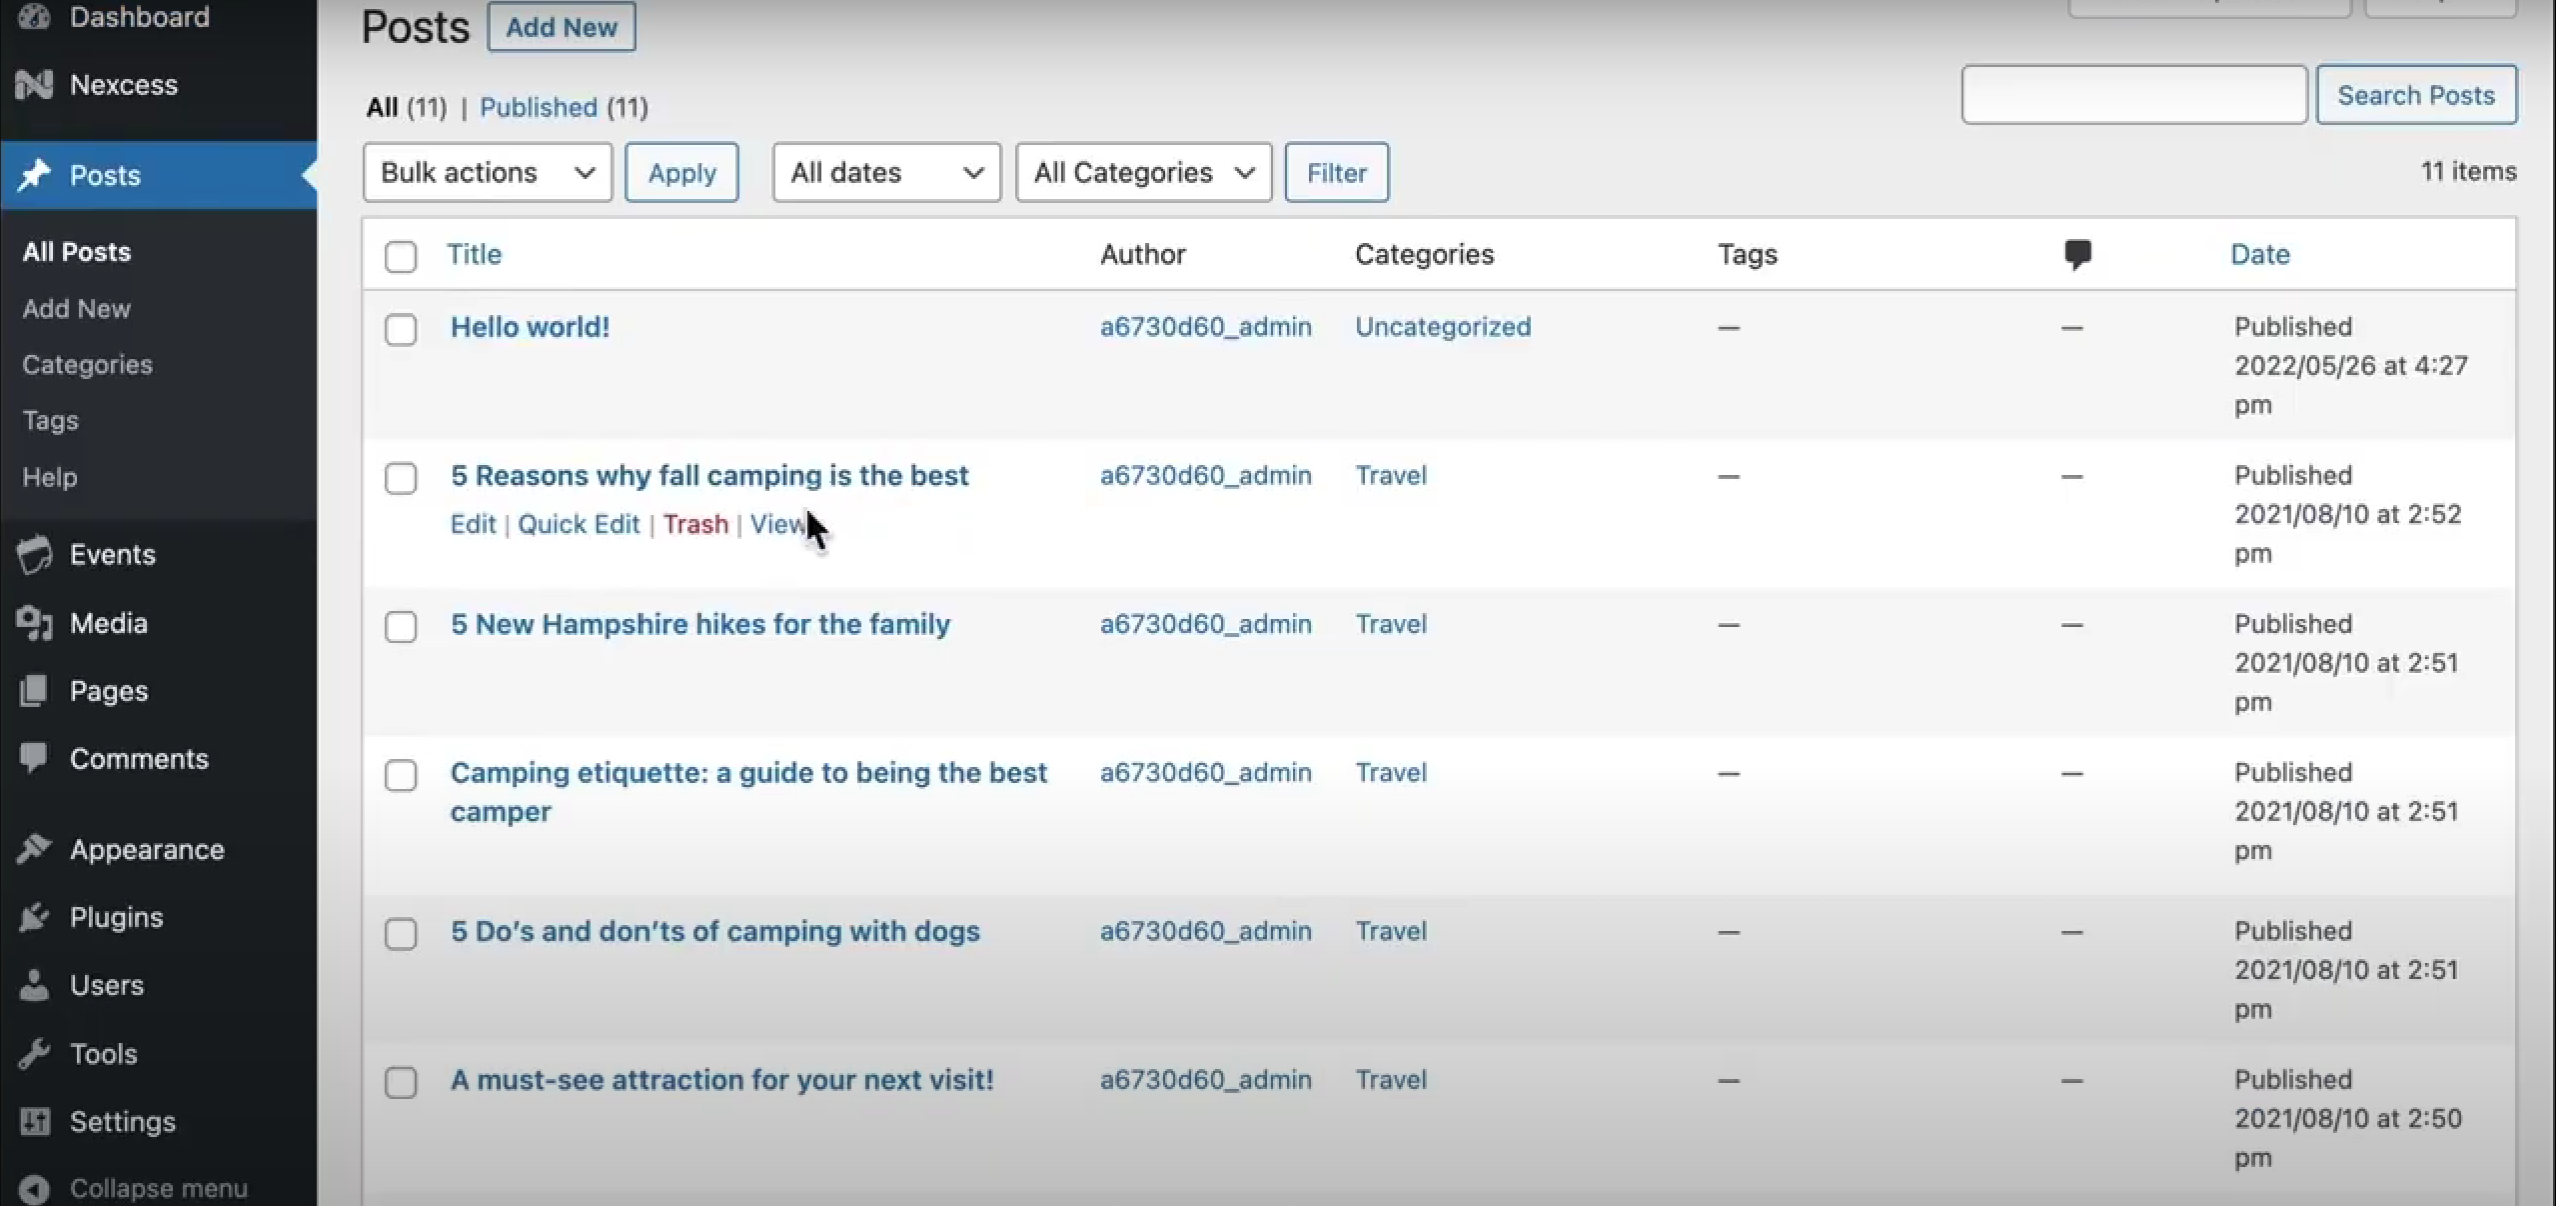This screenshot has height=1206, width=2556.
Task: Open Plugins via its plug icon
Action: 34,917
